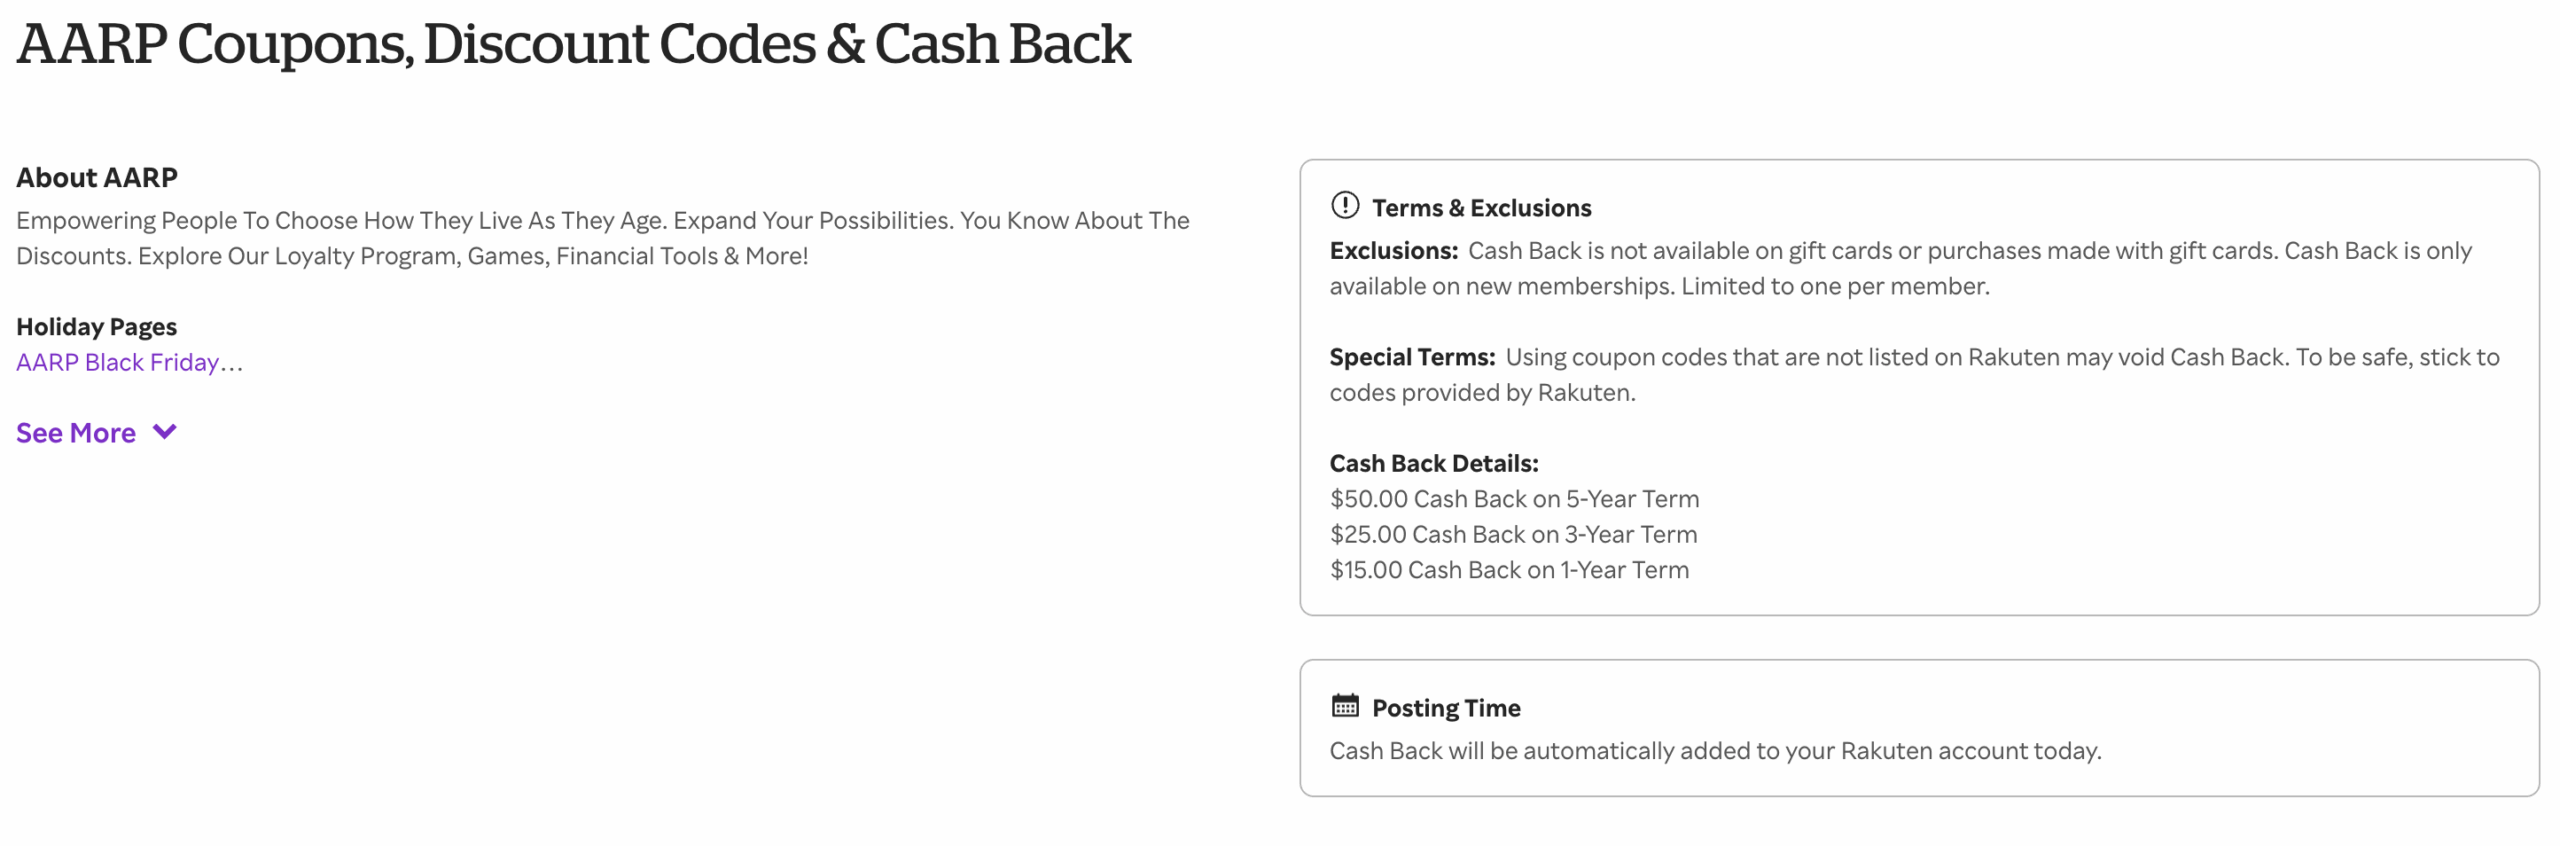
Task: Open the AARP Black Friday link
Action: [117, 362]
